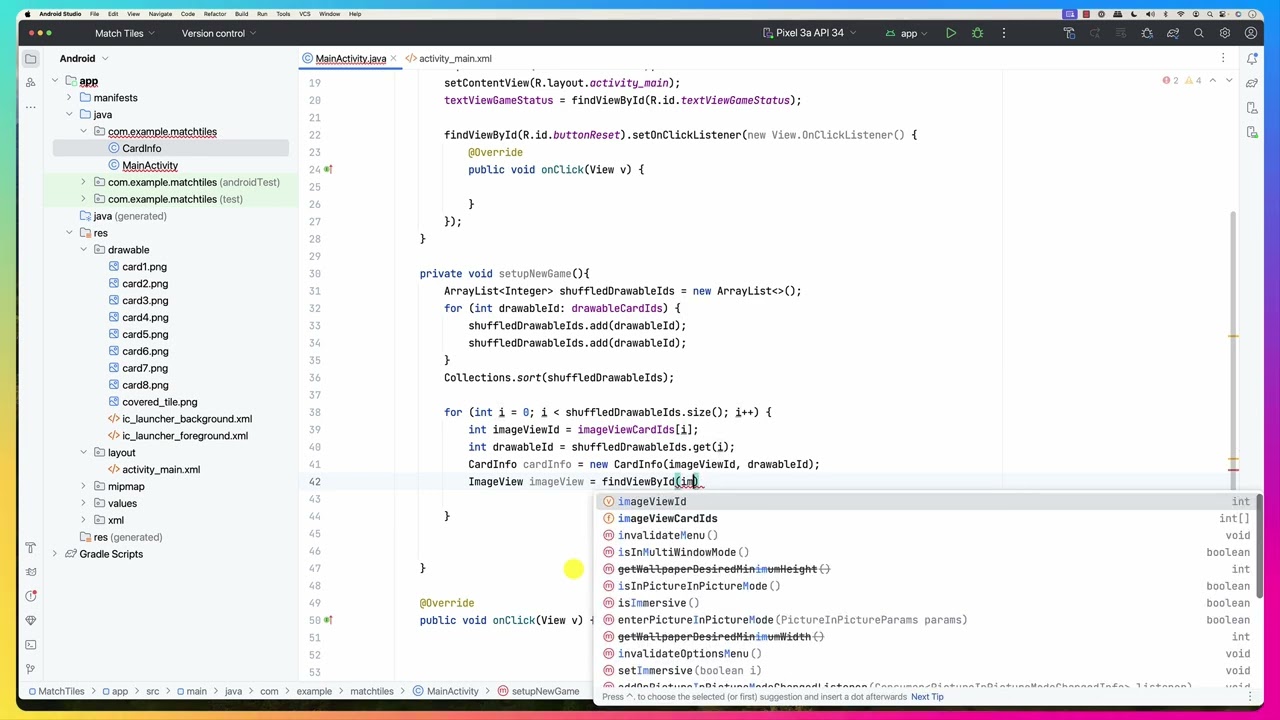Close the MainActivity.java tab
This screenshot has width=1280, height=720.
coord(395,59)
